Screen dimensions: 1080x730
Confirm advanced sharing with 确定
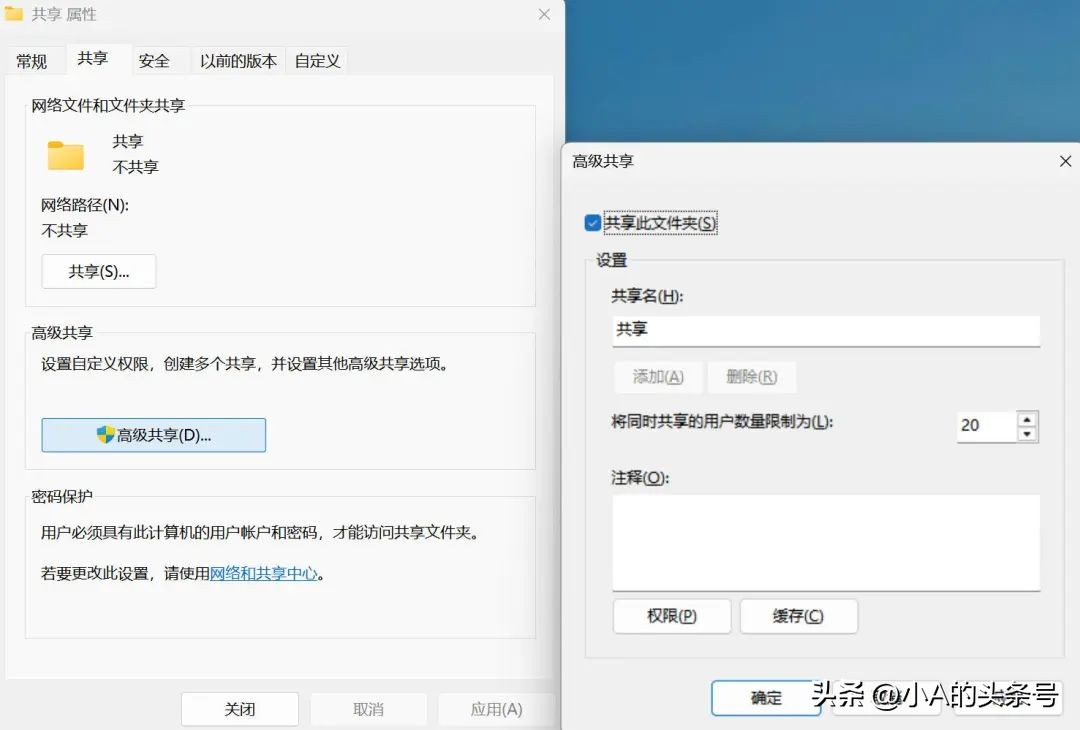[765, 698]
